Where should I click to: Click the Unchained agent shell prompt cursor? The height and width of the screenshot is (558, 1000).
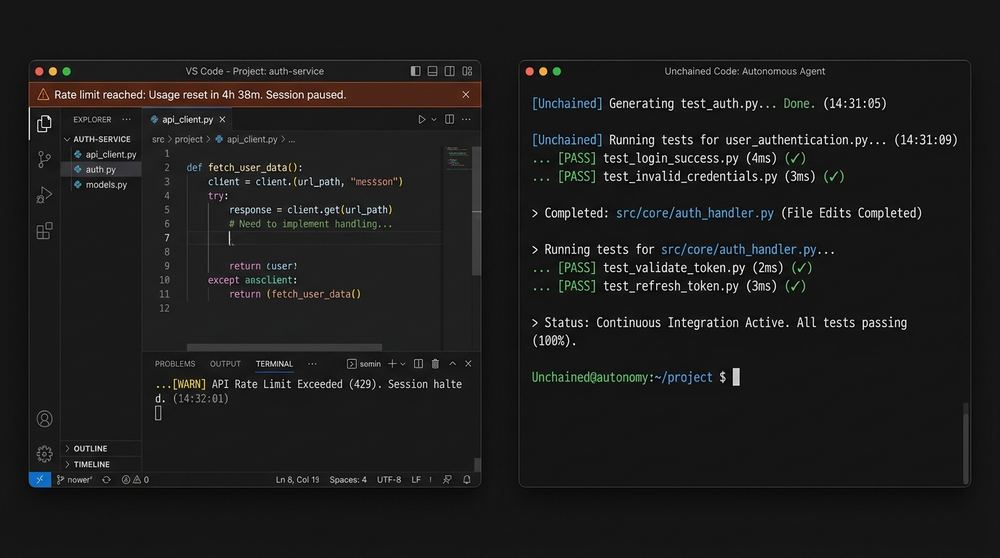(736, 377)
